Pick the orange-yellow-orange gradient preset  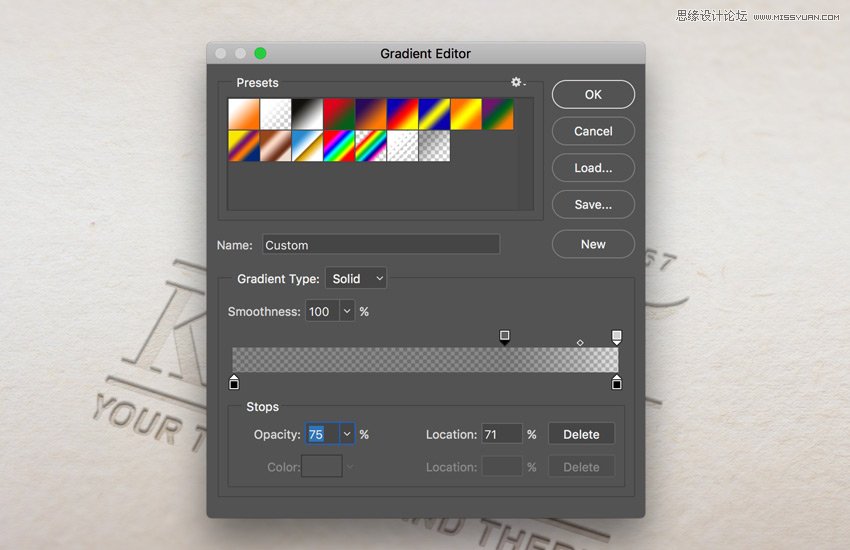(466, 114)
